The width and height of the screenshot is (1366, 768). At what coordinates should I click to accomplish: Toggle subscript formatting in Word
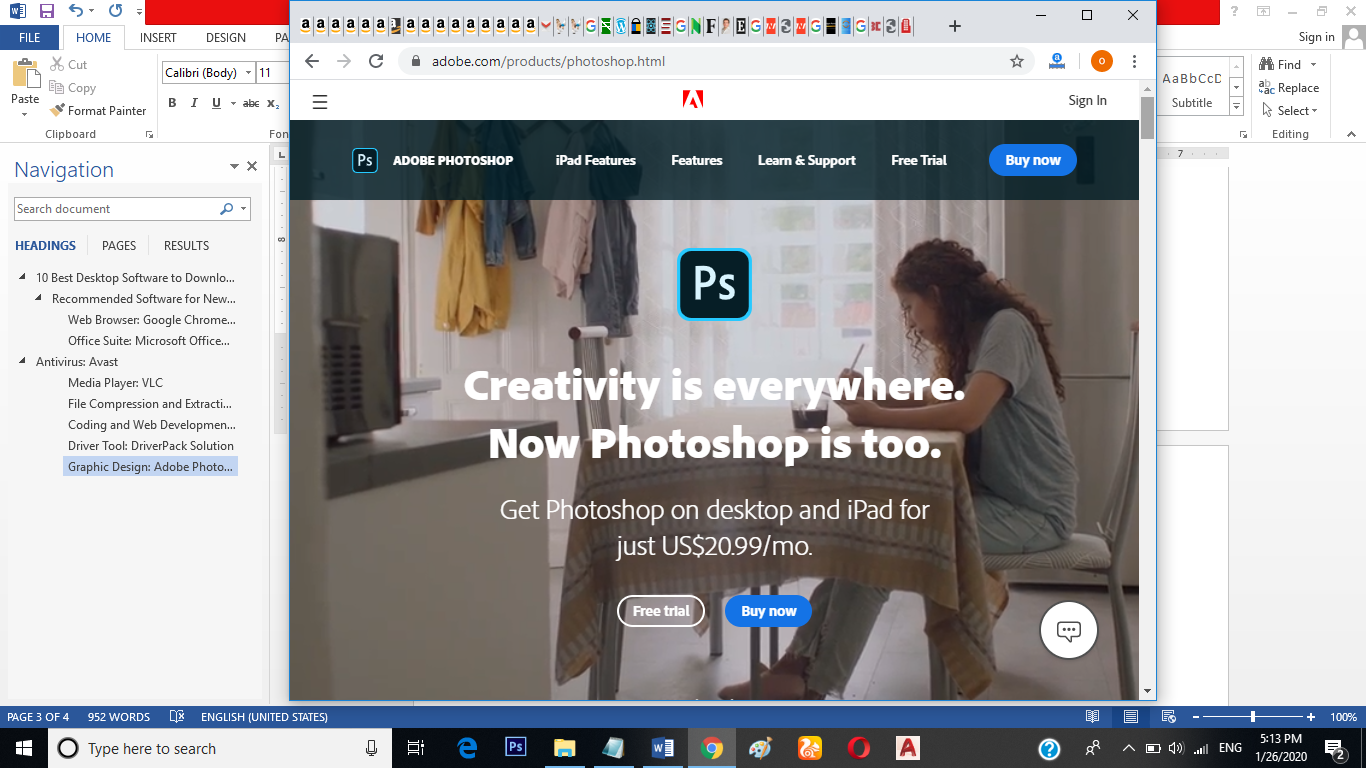point(273,103)
